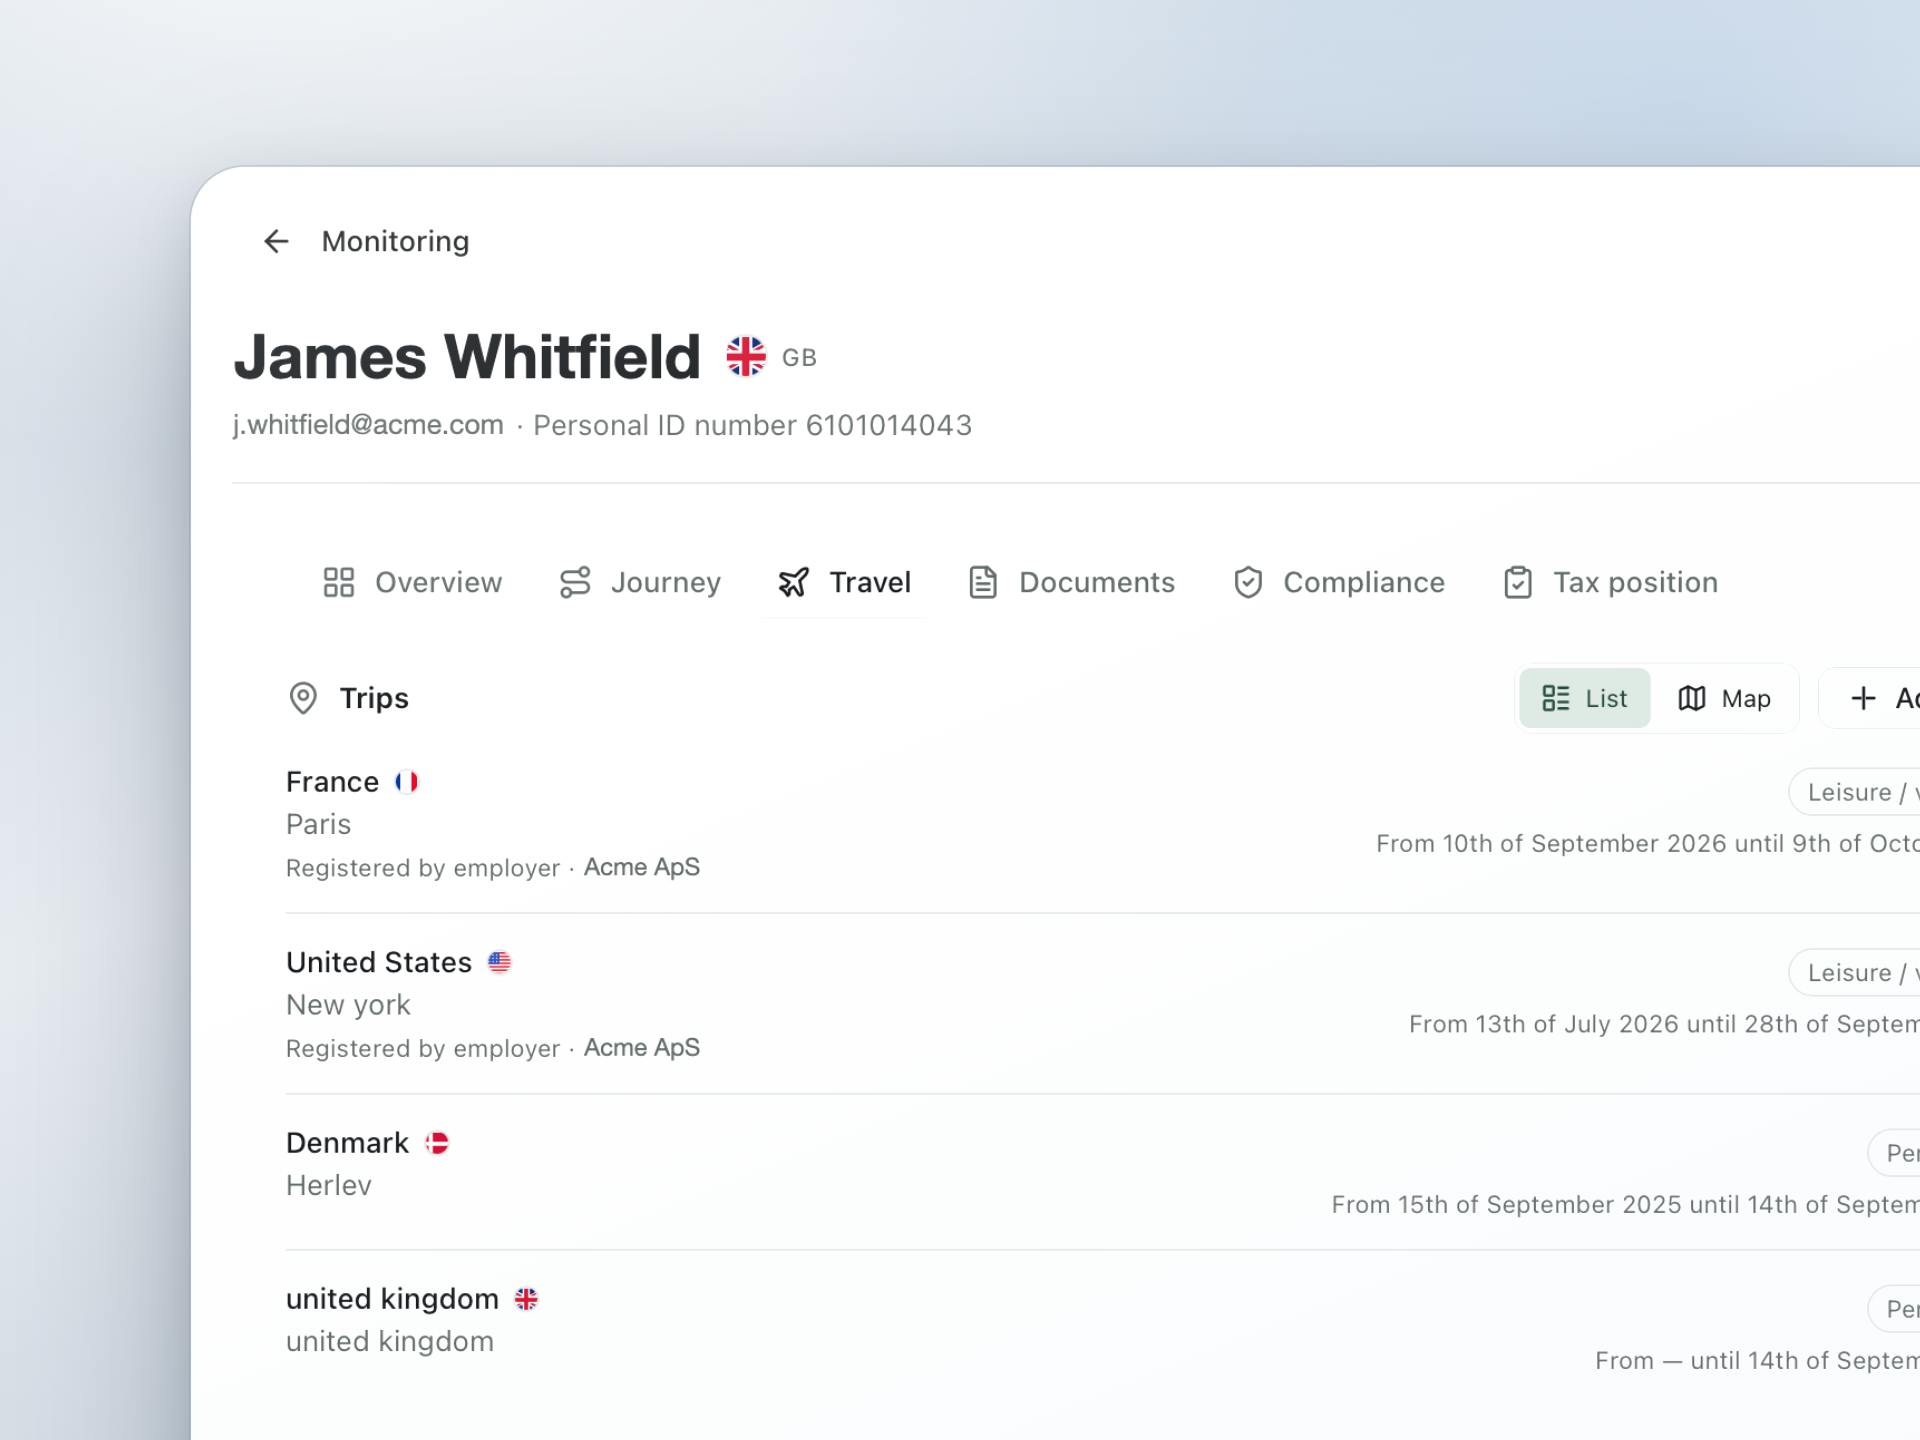Click the Documents file icon
Image resolution: width=1920 pixels, height=1440 pixels.
(983, 582)
